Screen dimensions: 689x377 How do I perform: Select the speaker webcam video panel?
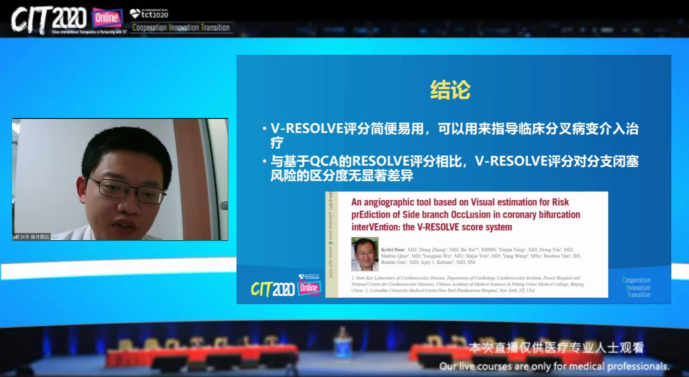pos(120,179)
